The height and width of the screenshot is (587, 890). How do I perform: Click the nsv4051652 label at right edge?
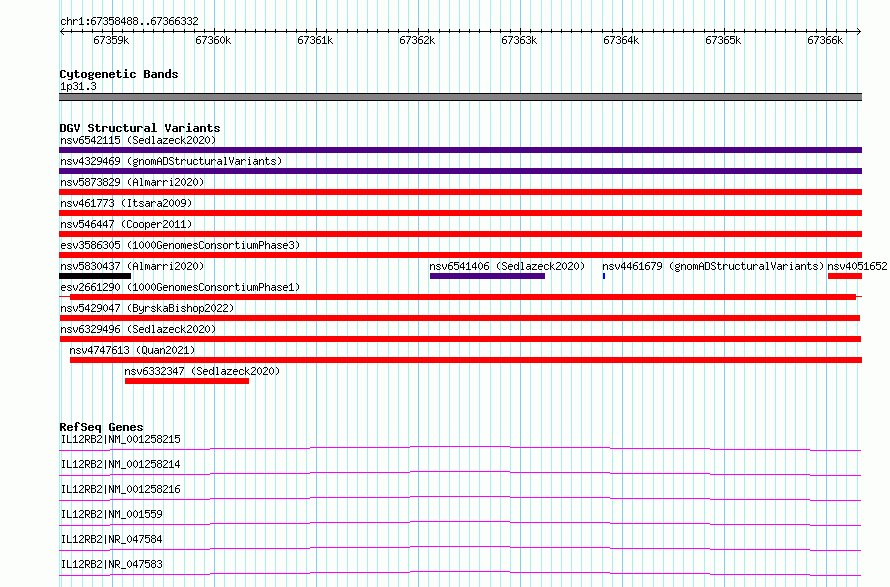point(857,266)
